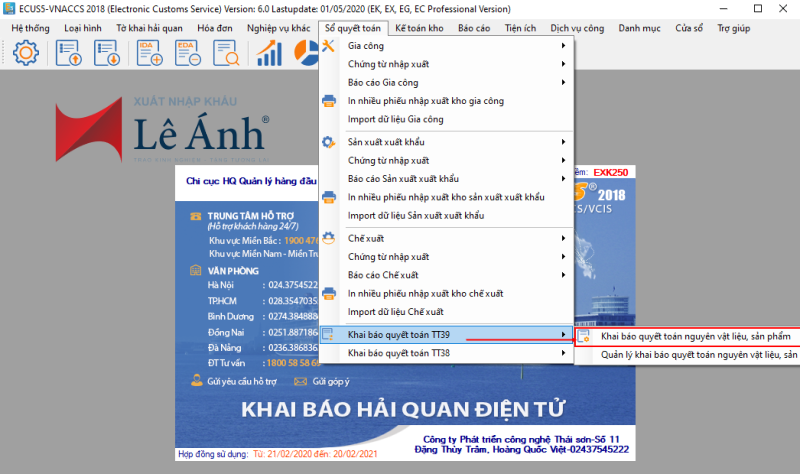Click the bar chart with arrow toolbar icon
Screen dimensions: 800x474
(x=269, y=53)
